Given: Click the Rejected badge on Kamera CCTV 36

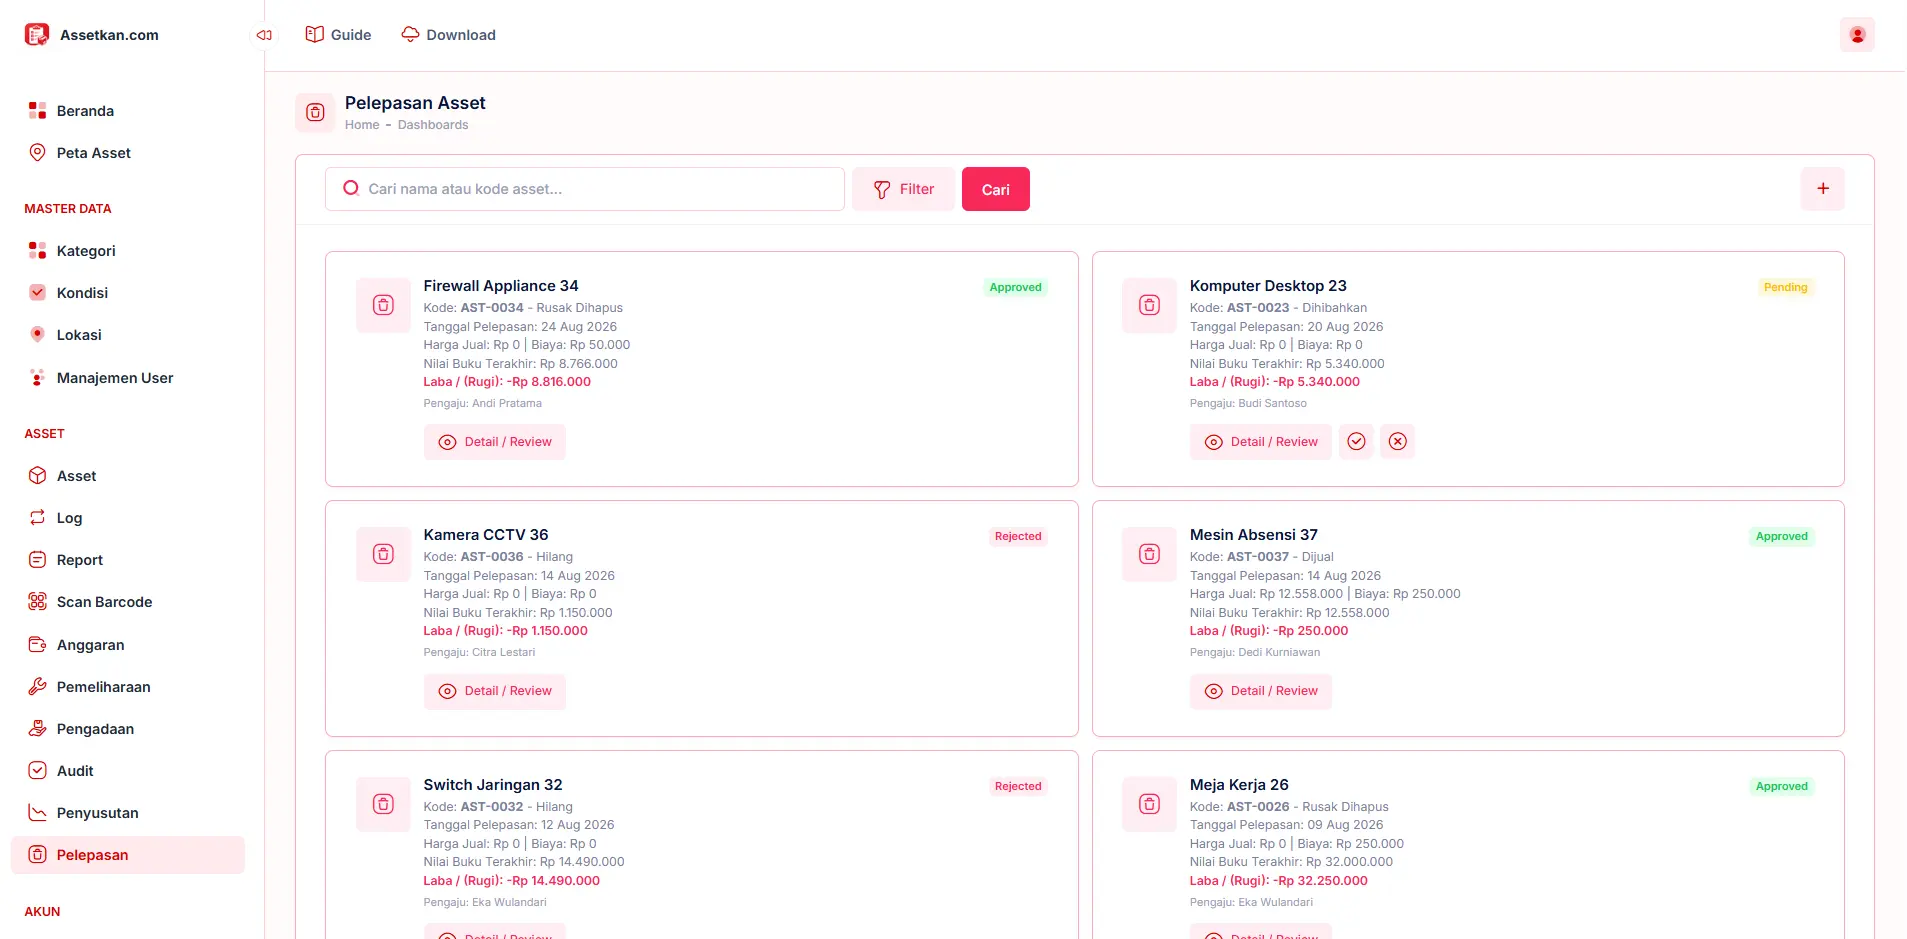Looking at the screenshot, I should (1018, 536).
